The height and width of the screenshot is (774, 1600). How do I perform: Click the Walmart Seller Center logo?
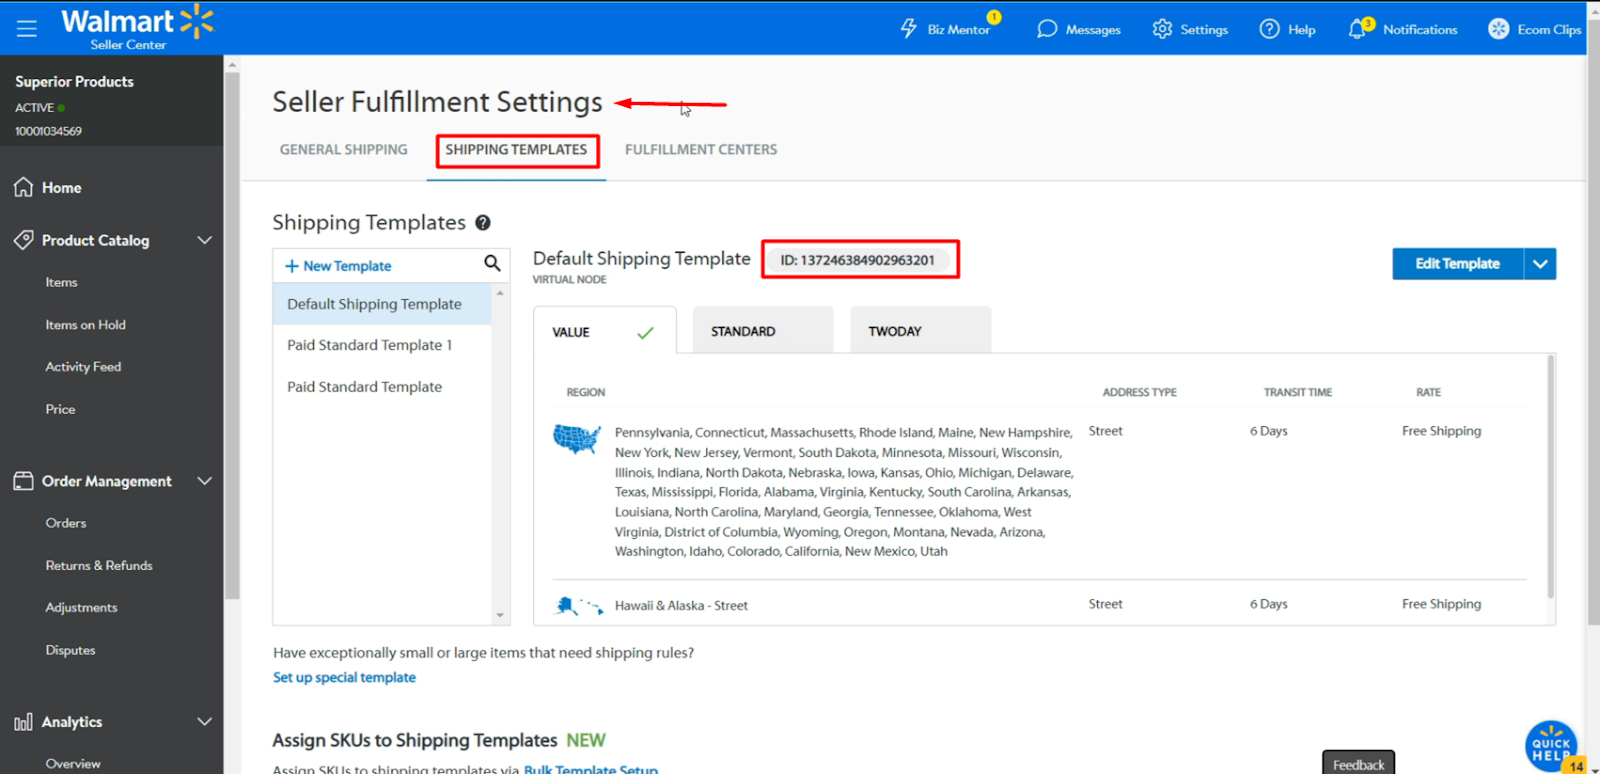tap(137, 27)
